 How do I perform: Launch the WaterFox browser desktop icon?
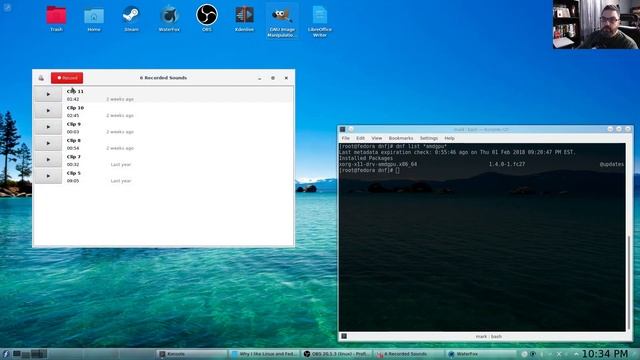(169, 19)
